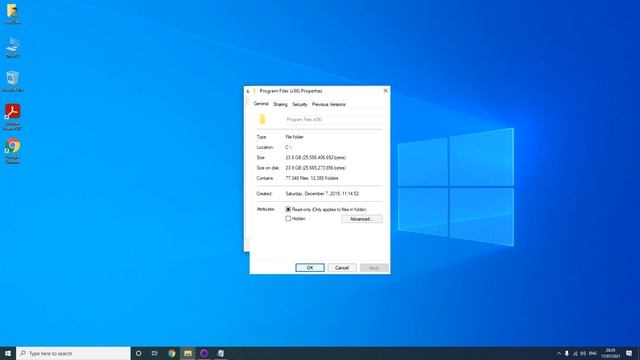Open the taskbar clock and date
Image resolution: width=640 pixels, height=360 pixels.
(x=610, y=353)
